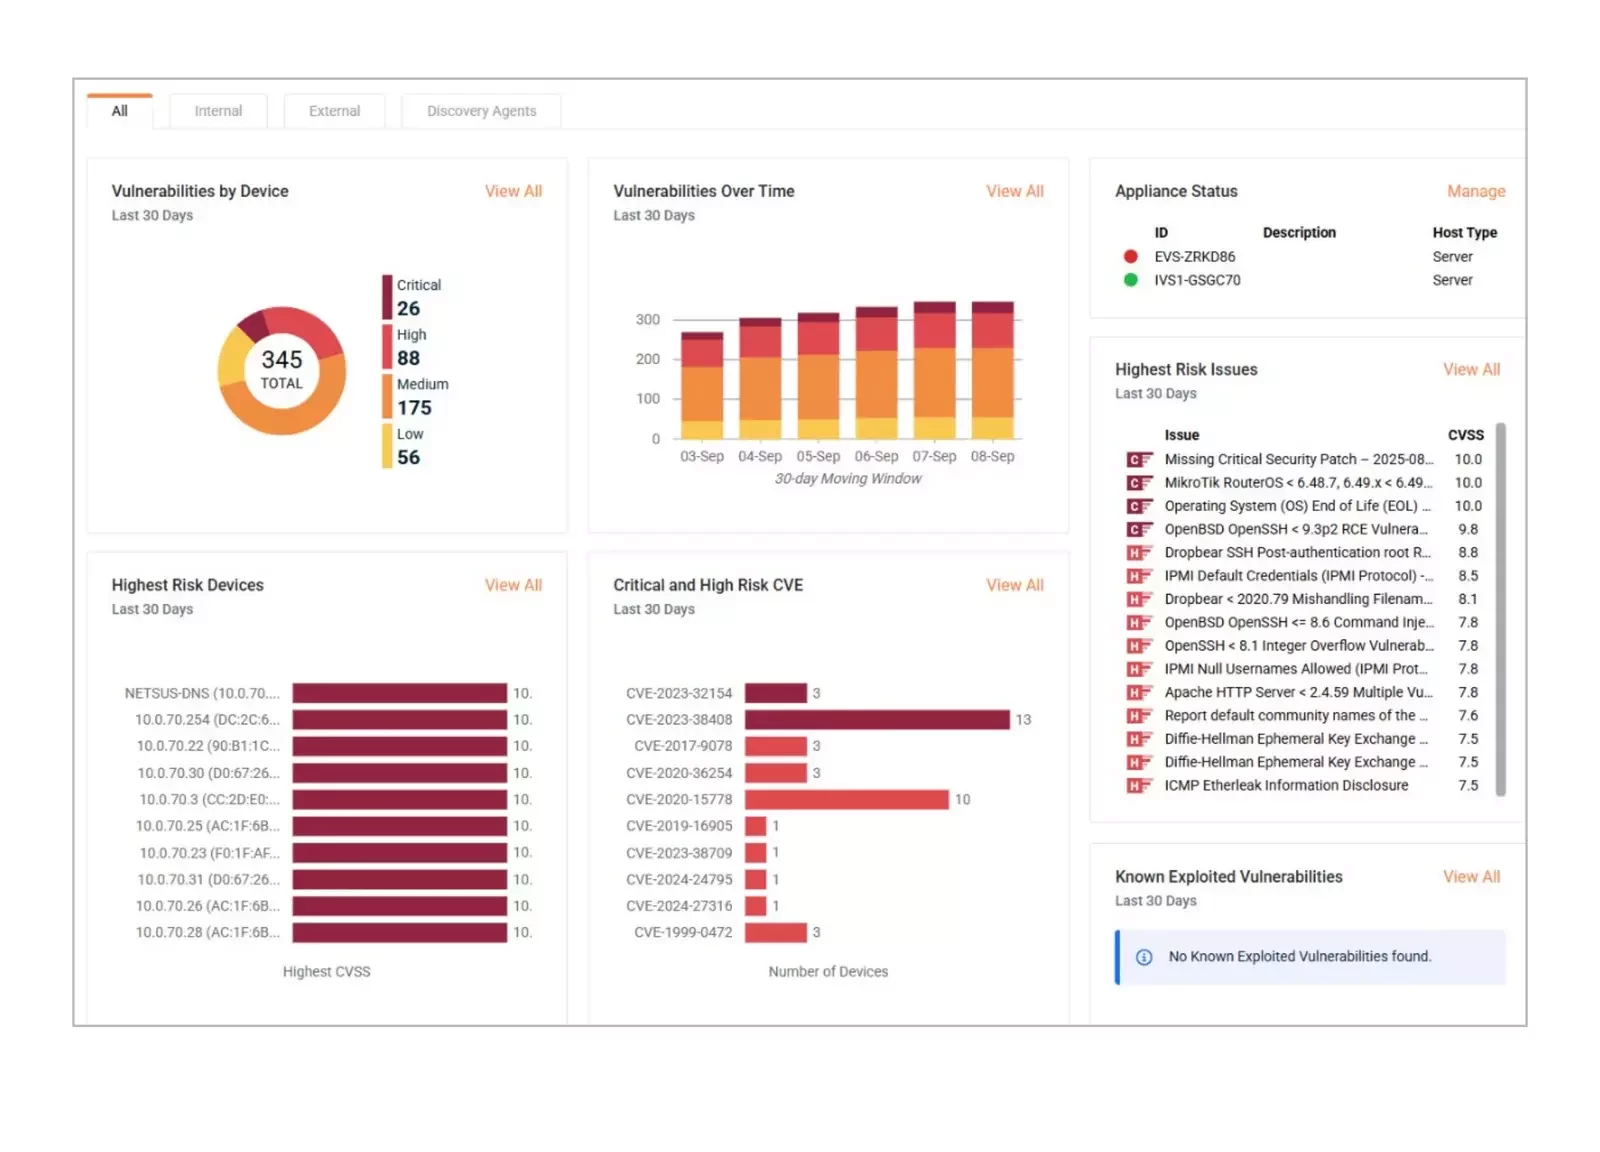The image size is (1600, 1152).
Task: Click View All for Critical and High Risk CVE
Action: [x=1014, y=585]
